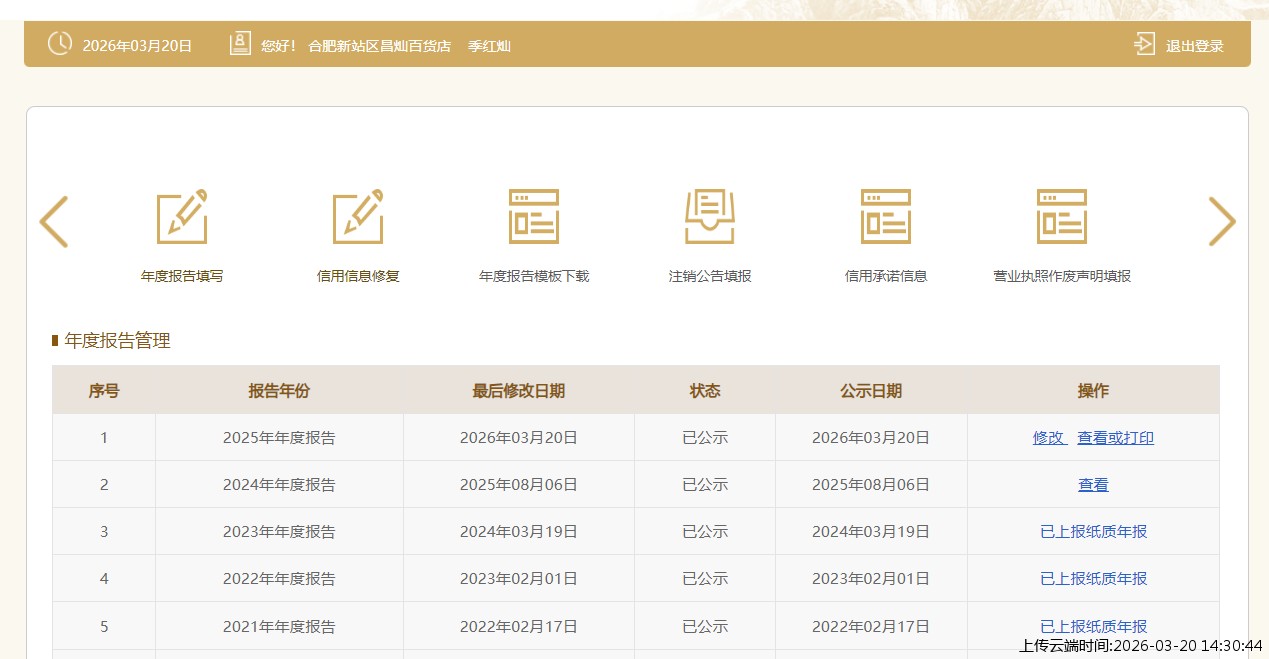Click the user profile icon near 您好
Image resolution: width=1269 pixels, height=659 pixels.
pos(240,44)
